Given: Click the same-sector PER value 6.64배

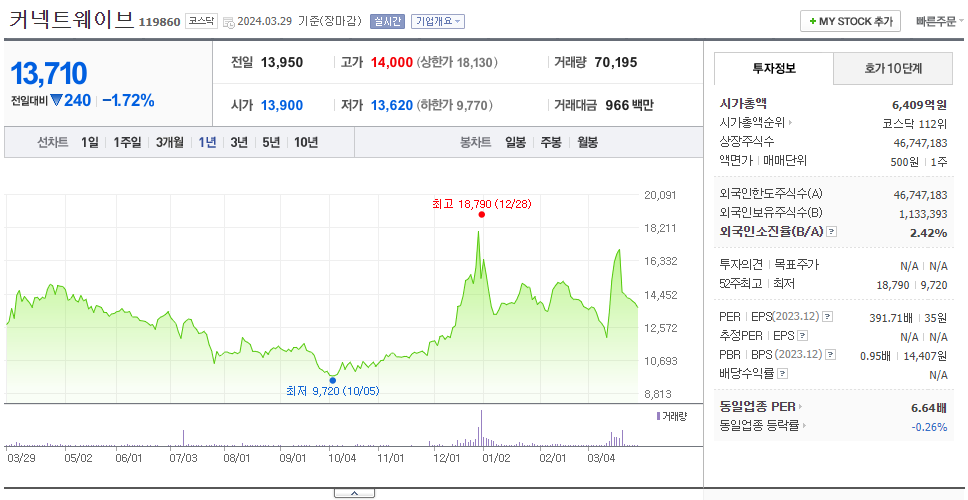Looking at the screenshot, I should coord(929,408).
